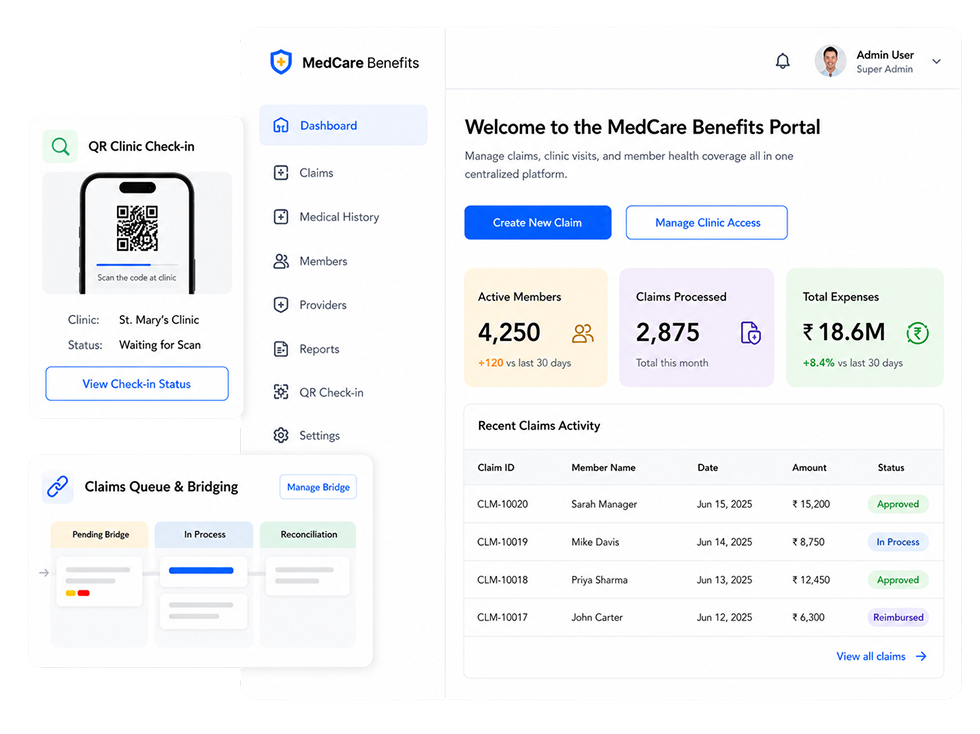Image resolution: width=980 pixels, height=734 pixels.
Task: Click claim ID CLM-10018
Action: (x=502, y=580)
